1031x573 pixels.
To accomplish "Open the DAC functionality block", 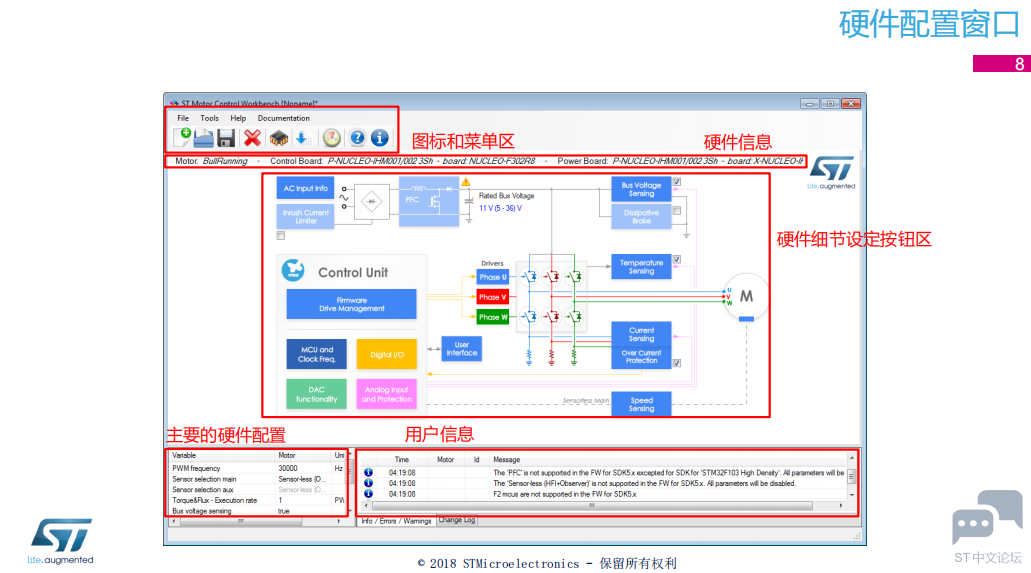I will tap(316, 394).
